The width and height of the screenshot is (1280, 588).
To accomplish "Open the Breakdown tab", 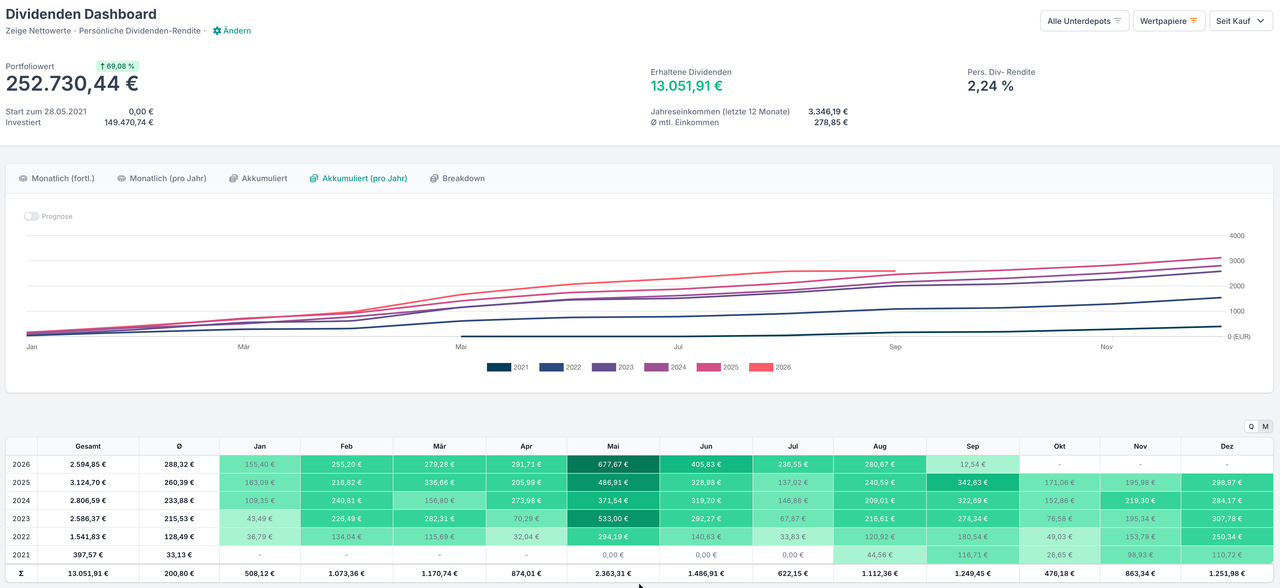I will point(457,179).
